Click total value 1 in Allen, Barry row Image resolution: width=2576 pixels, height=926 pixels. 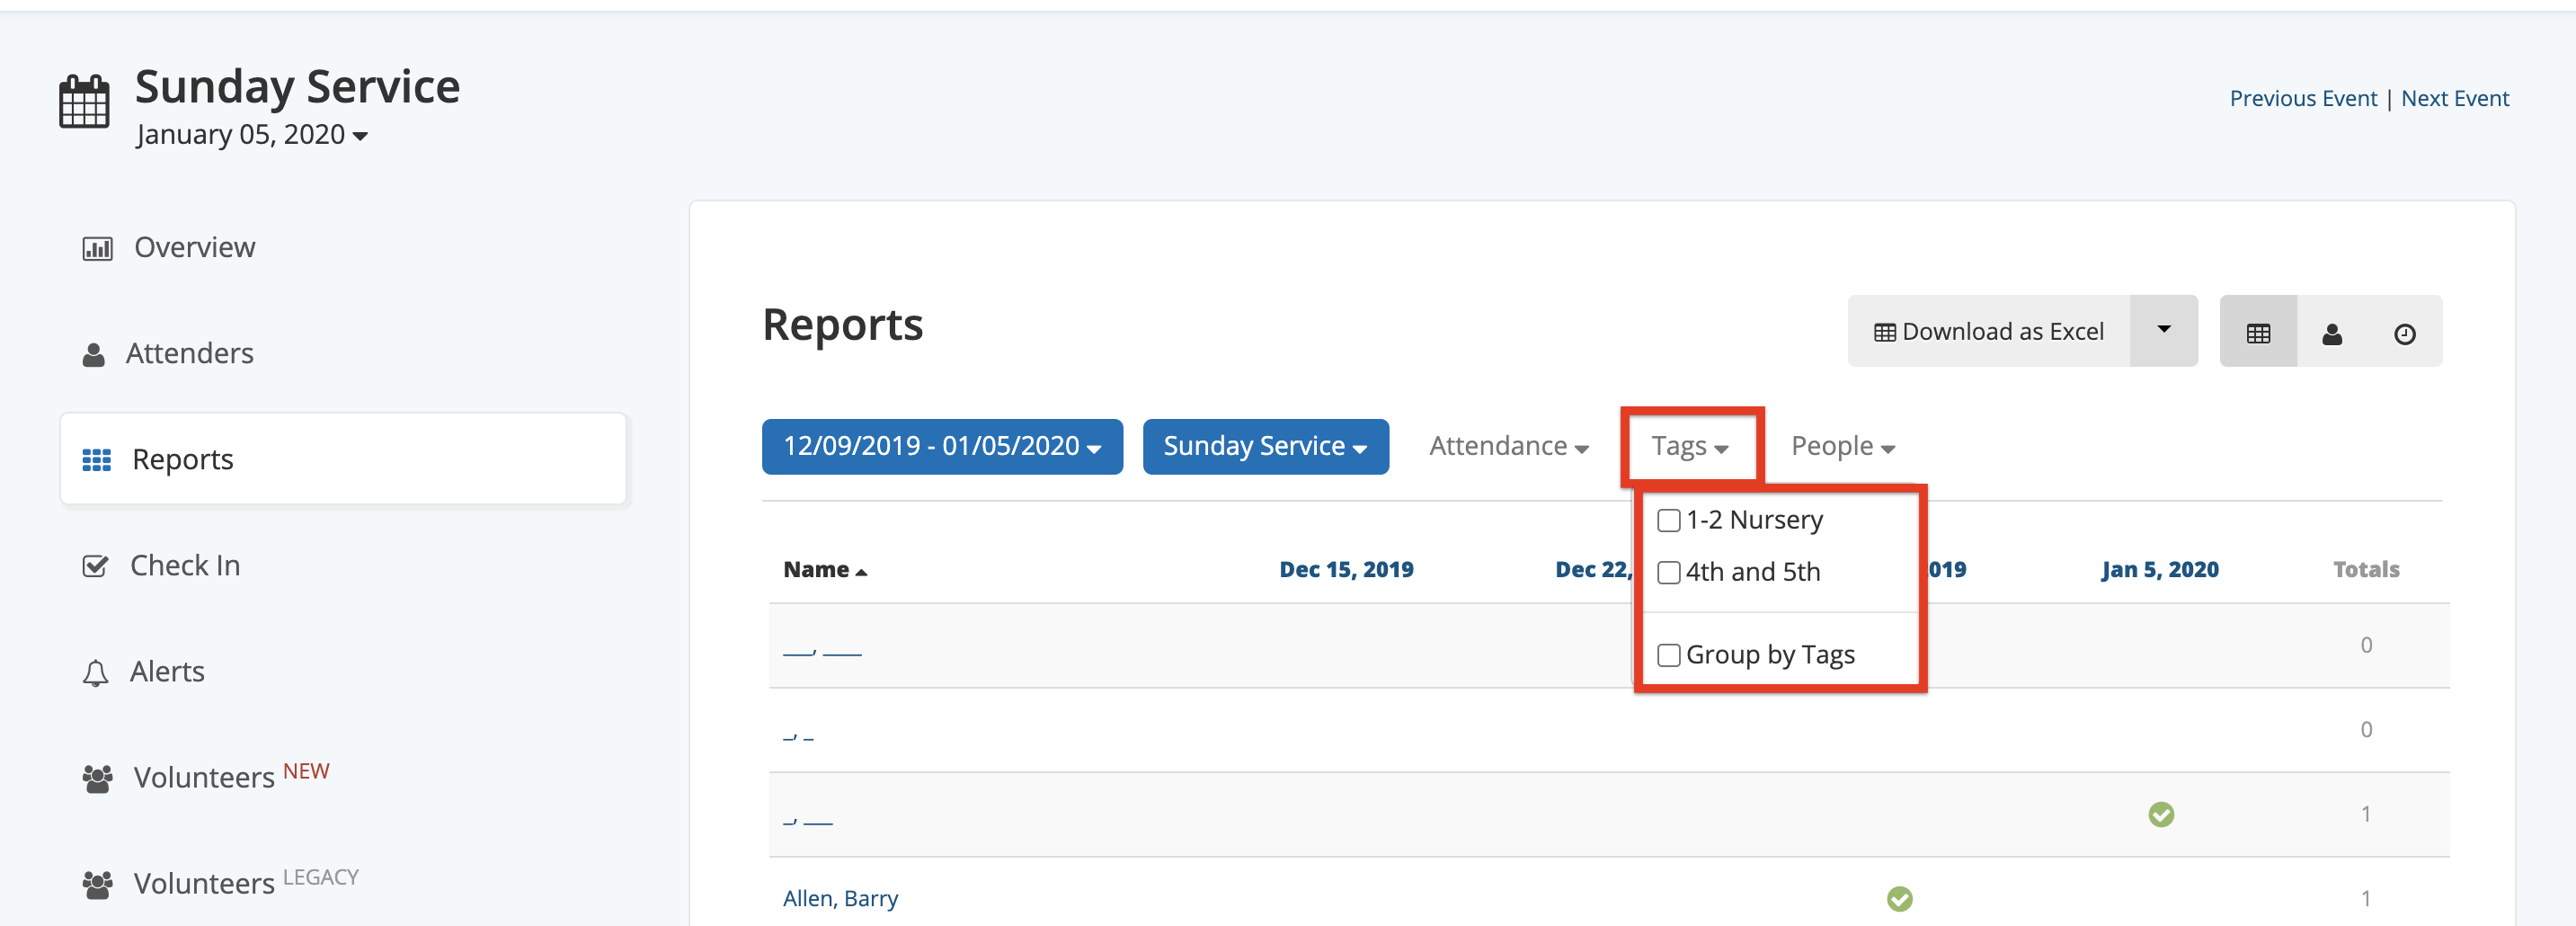[2366, 899]
